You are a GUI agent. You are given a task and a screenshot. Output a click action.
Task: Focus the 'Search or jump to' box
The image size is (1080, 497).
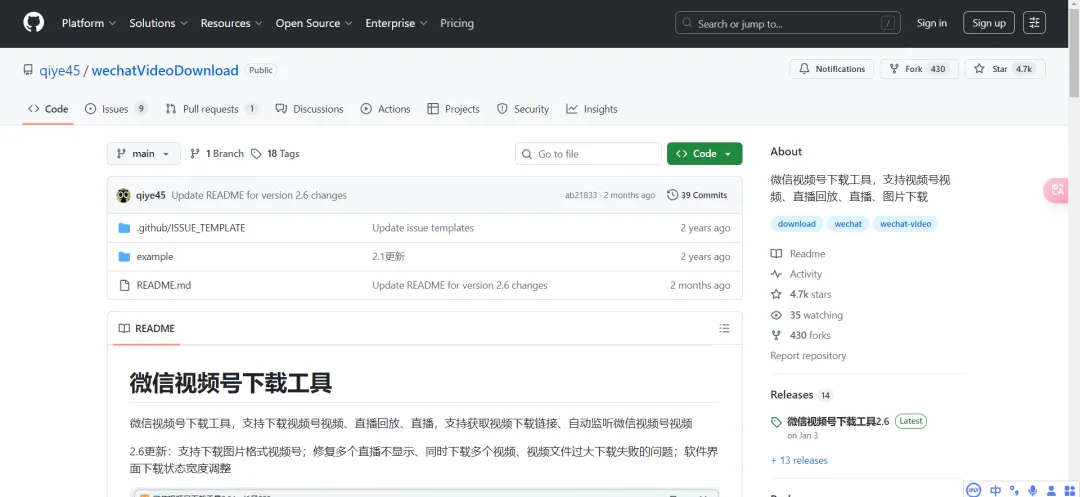coord(789,23)
